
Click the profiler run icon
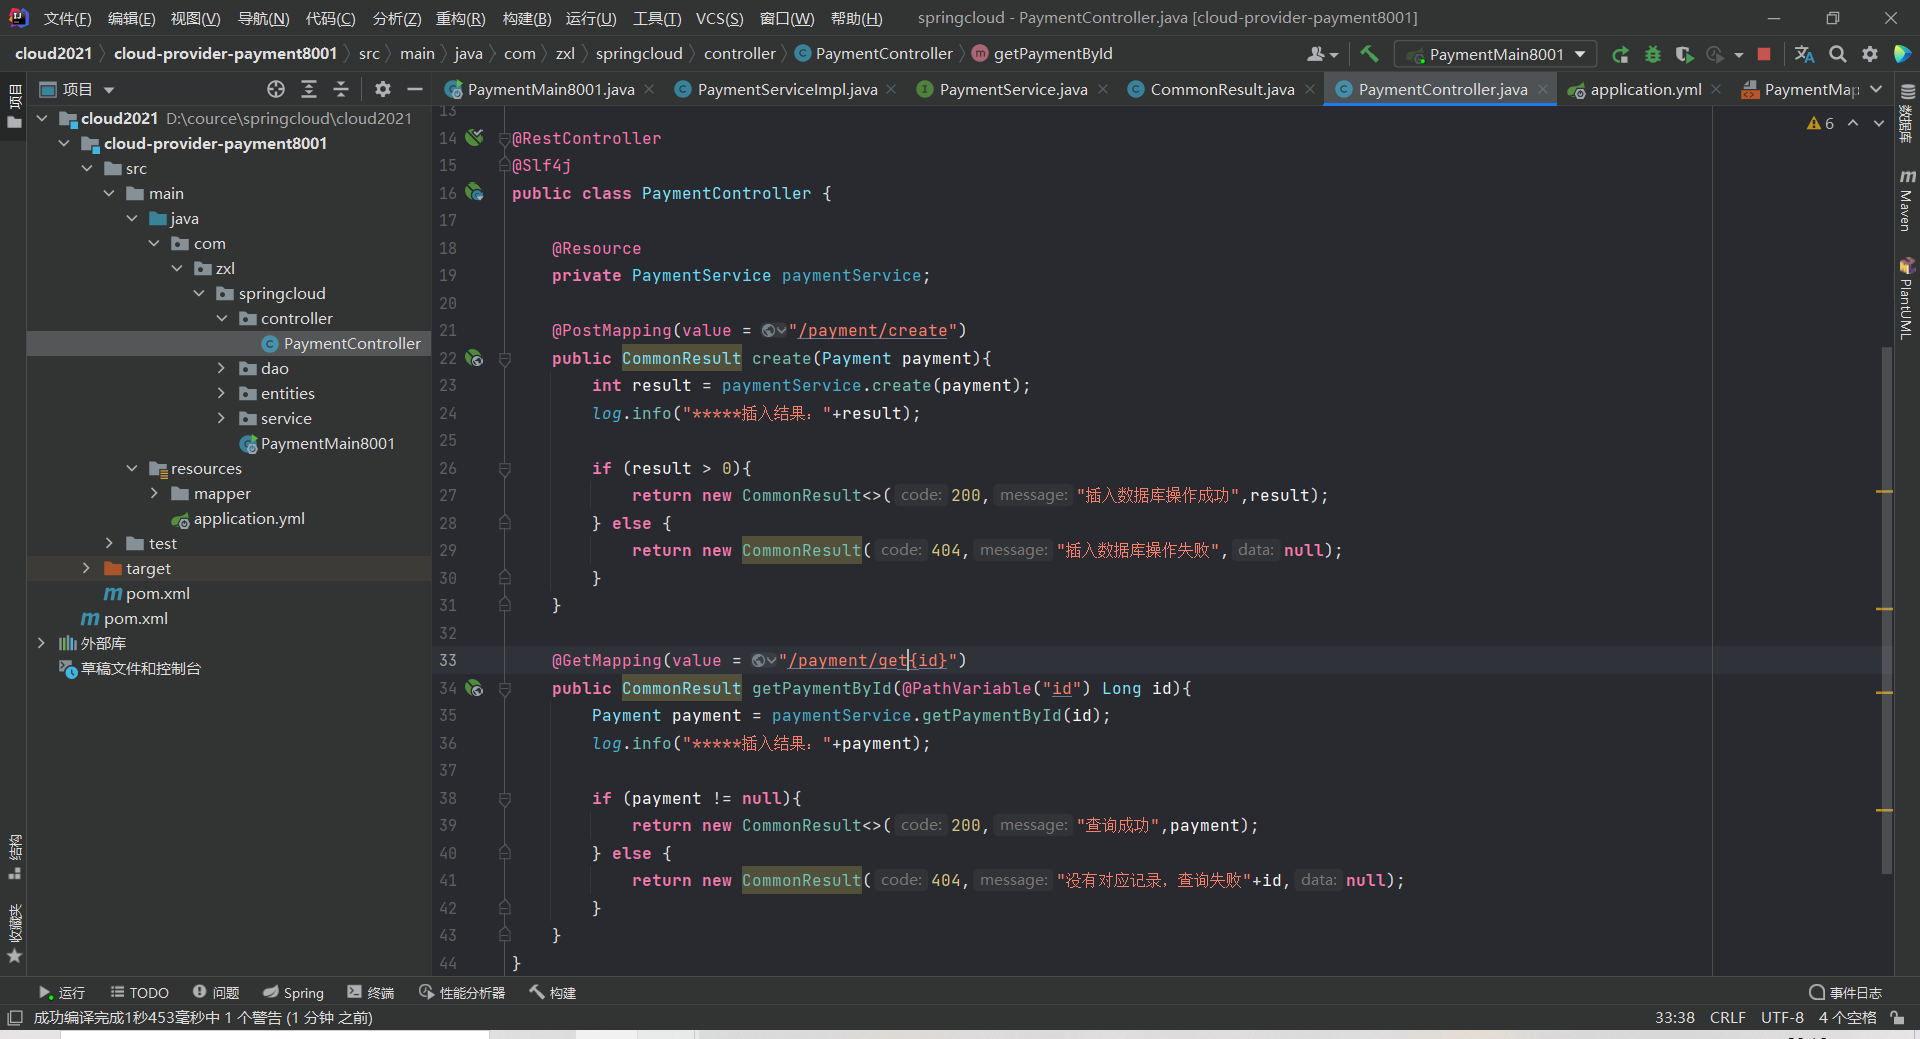point(1716,54)
